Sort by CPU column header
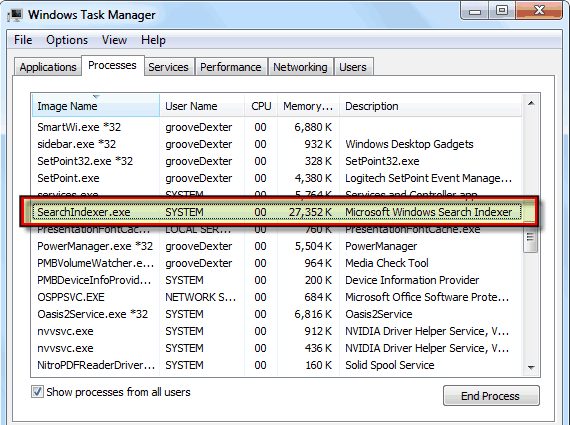 click(x=261, y=106)
